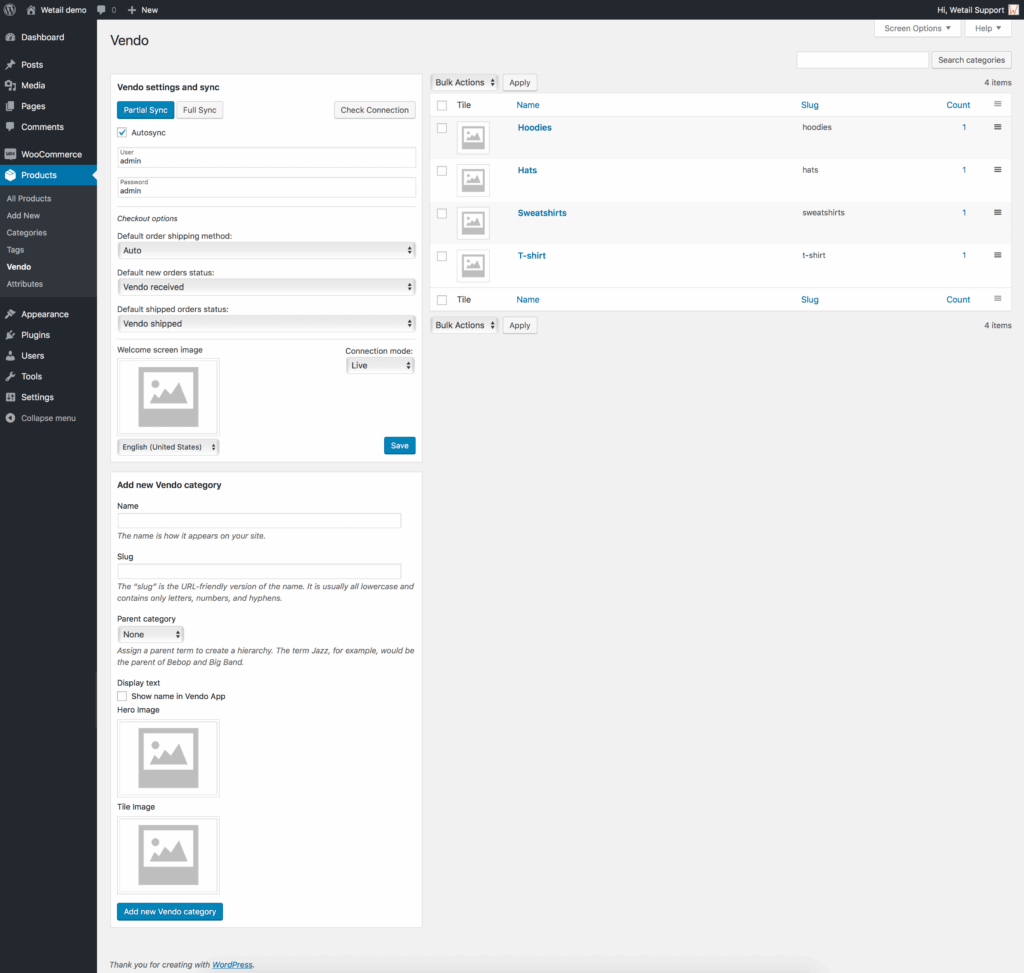Disable the Autosync checkbox

pos(122,132)
